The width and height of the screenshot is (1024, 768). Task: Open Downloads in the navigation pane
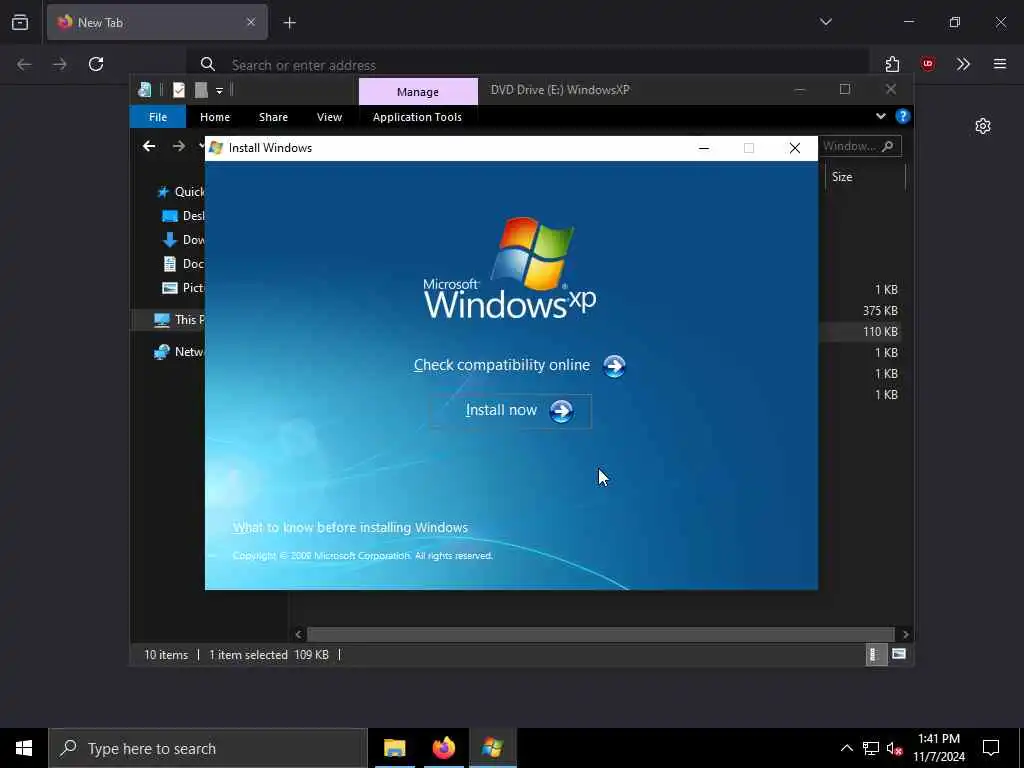coord(183,240)
